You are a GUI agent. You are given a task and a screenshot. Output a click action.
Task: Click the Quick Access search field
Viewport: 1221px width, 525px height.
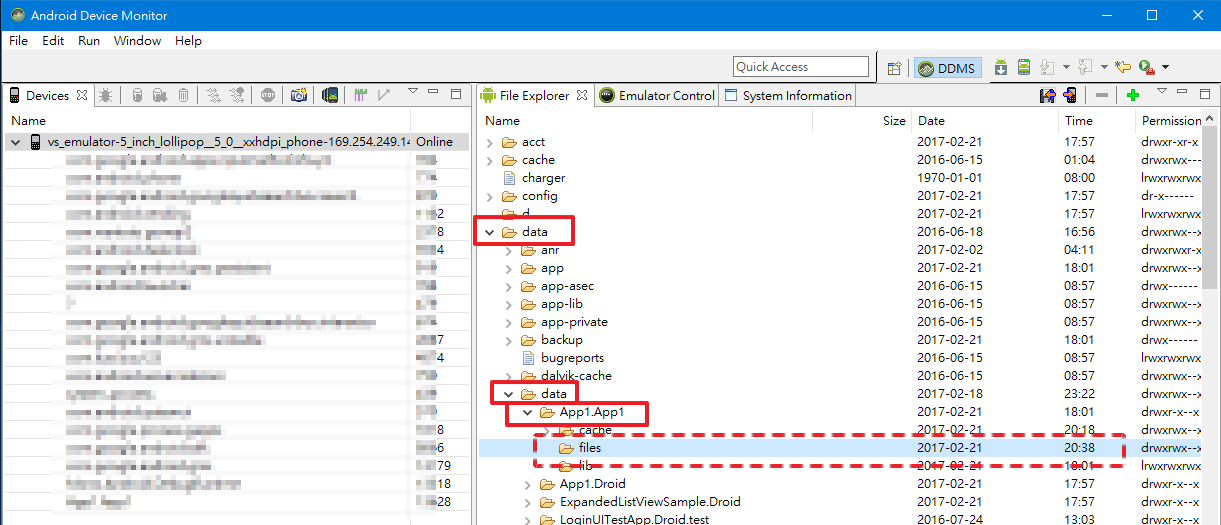tap(801, 67)
